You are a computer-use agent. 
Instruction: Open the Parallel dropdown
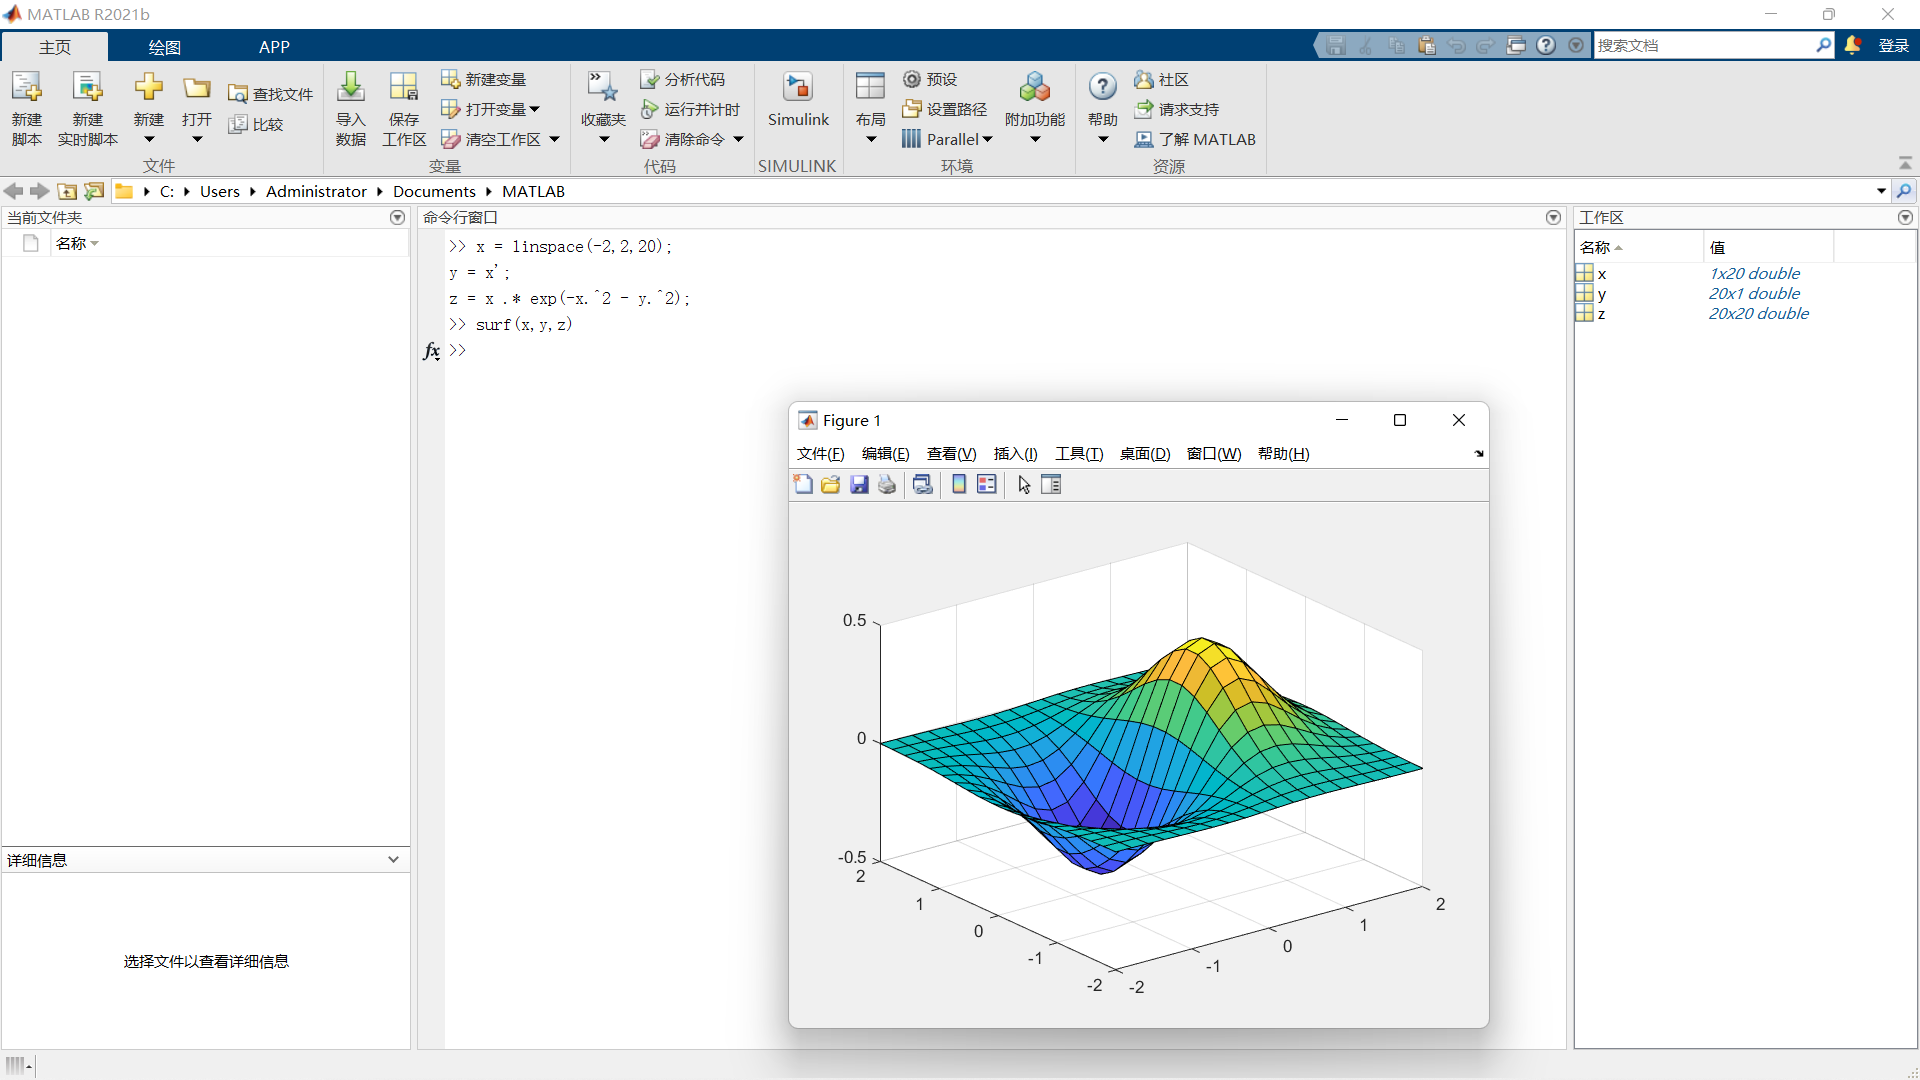pos(946,139)
